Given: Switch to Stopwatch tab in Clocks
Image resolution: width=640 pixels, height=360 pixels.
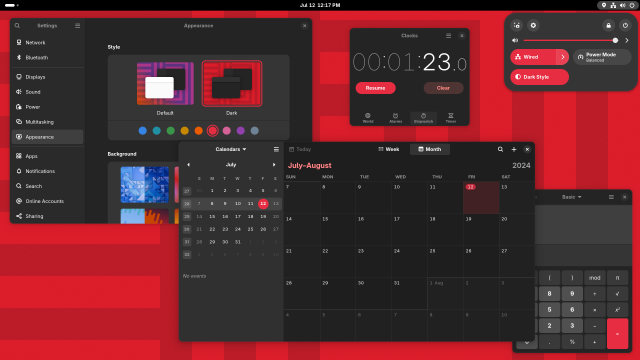Looking at the screenshot, I should (423, 118).
